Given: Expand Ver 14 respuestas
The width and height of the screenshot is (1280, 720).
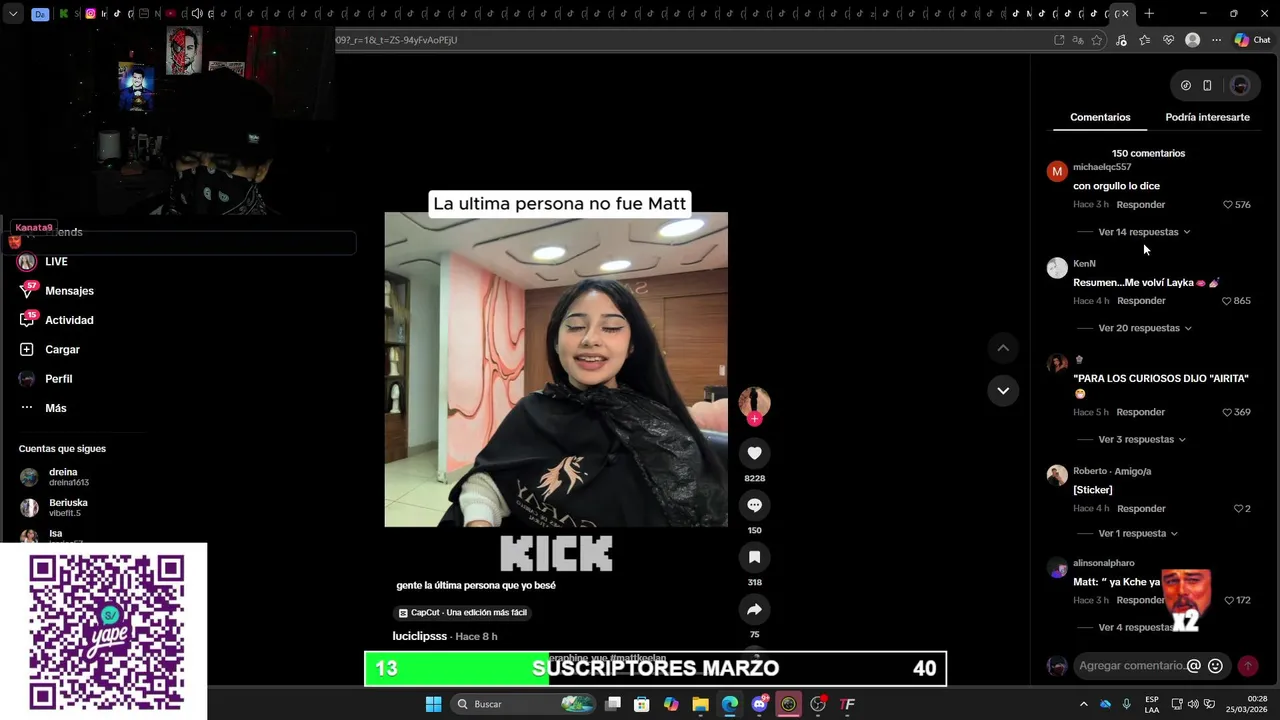Looking at the screenshot, I should 1144,232.
